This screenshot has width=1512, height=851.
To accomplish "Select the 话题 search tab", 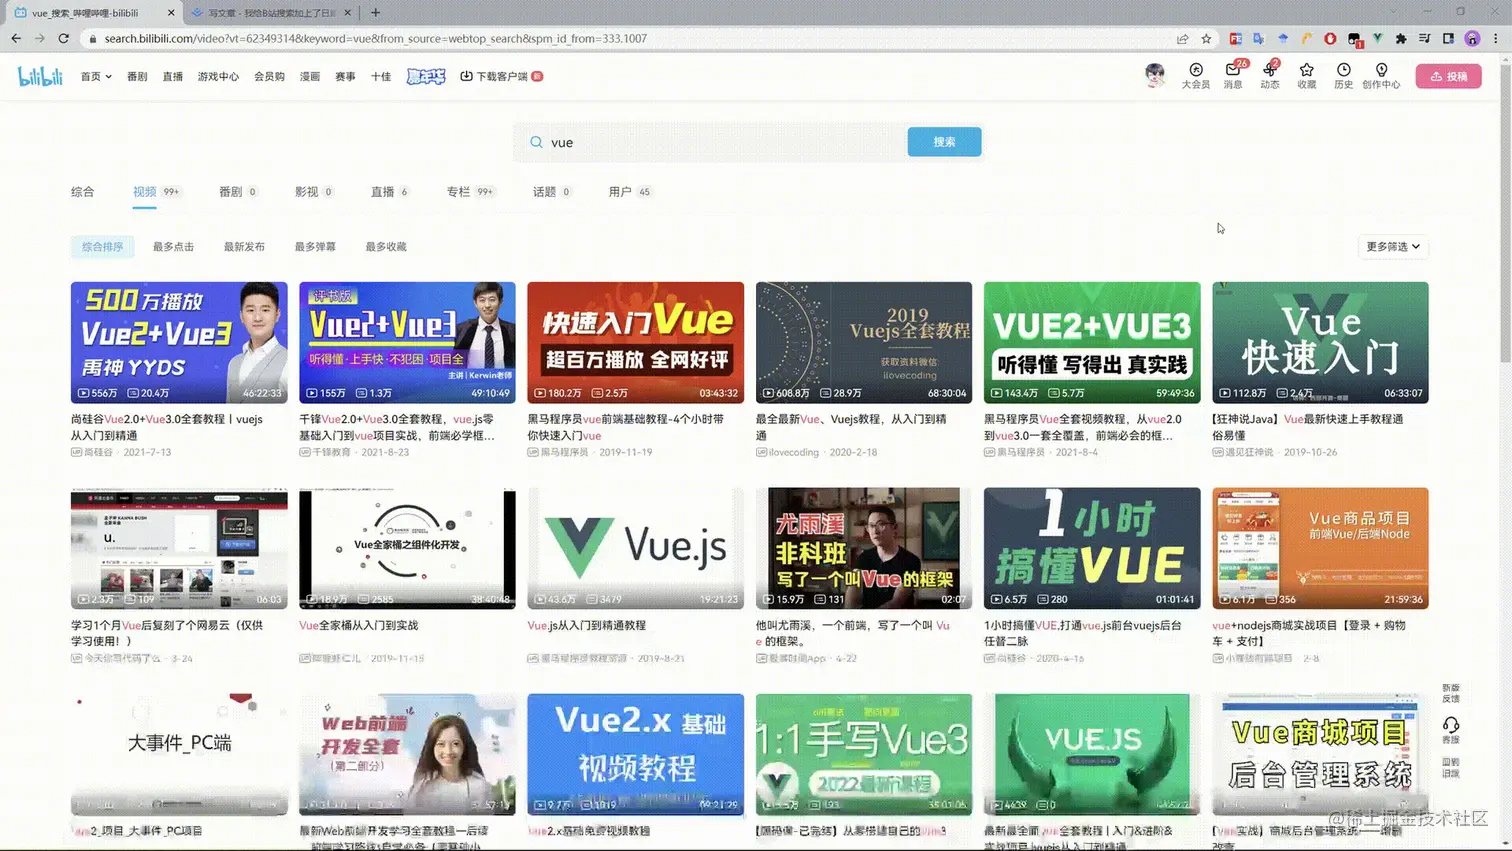I will (552, 192).
